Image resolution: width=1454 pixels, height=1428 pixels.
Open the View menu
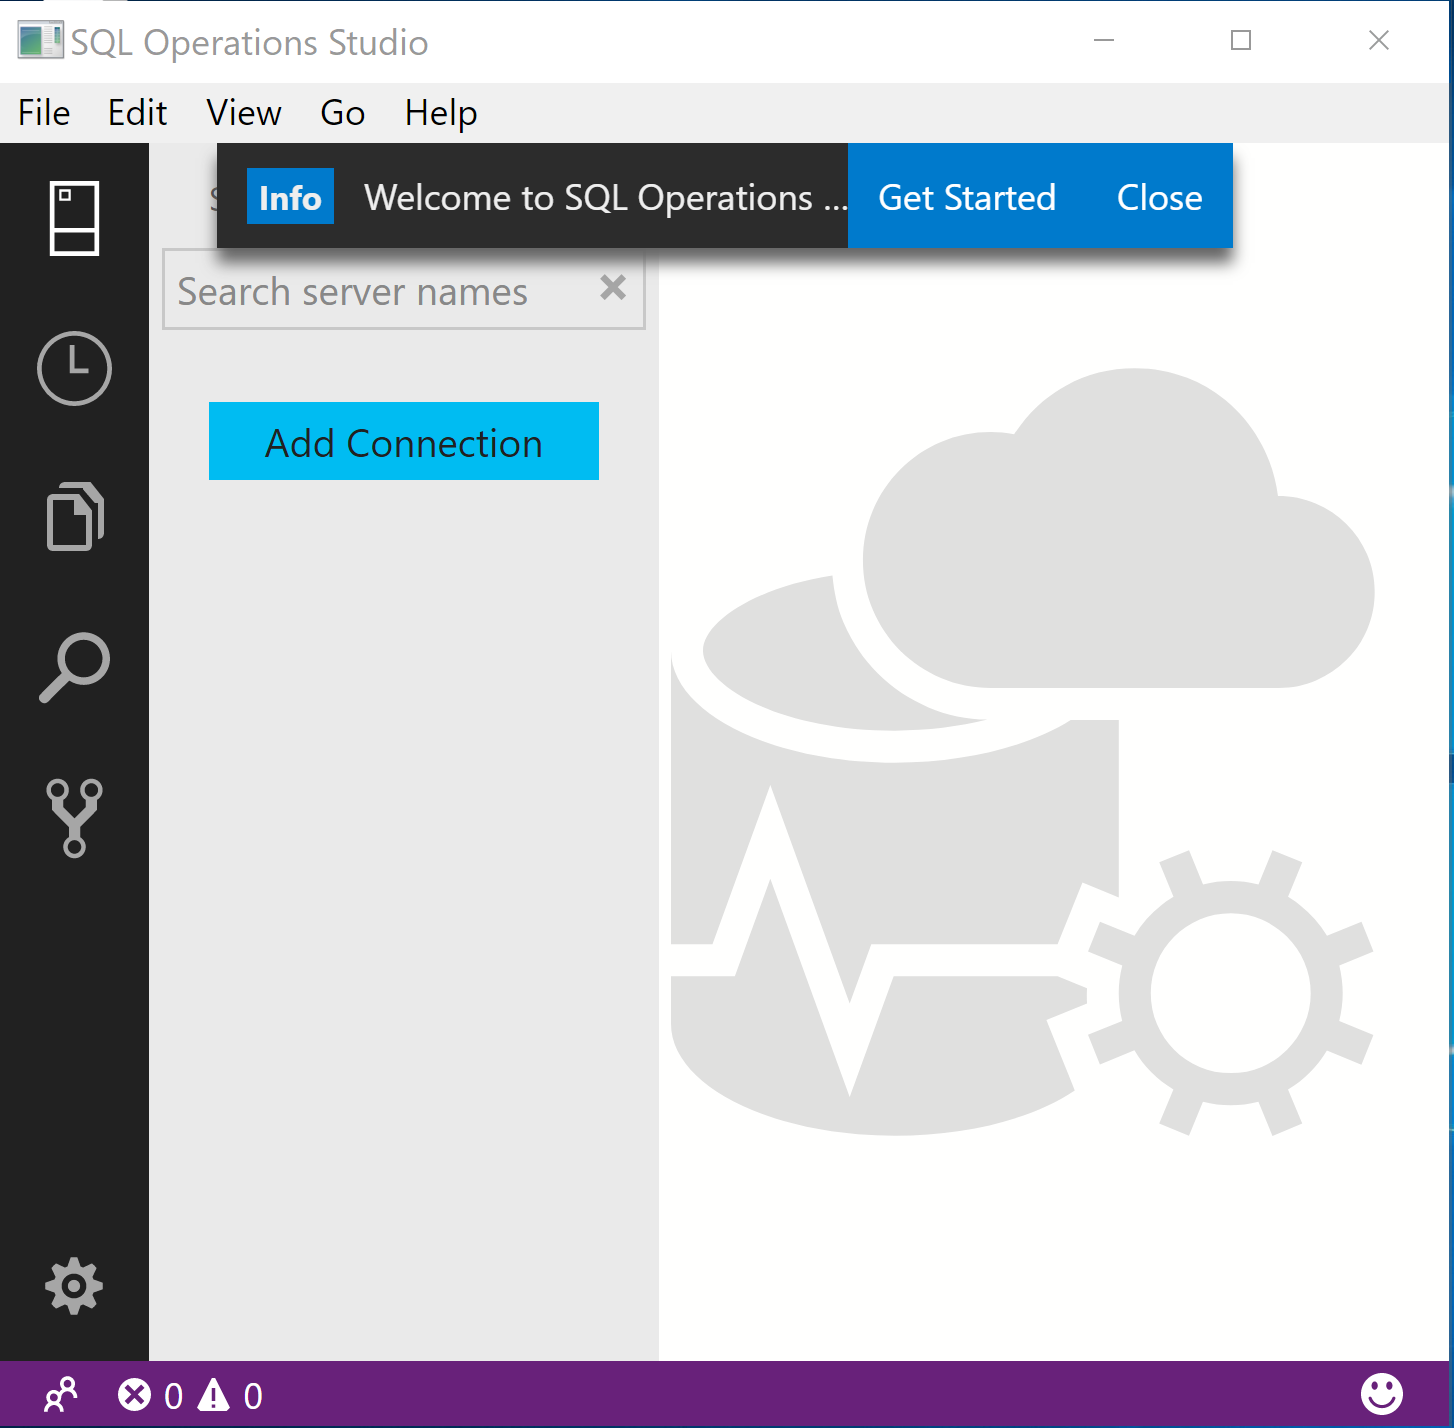(243, 112)
